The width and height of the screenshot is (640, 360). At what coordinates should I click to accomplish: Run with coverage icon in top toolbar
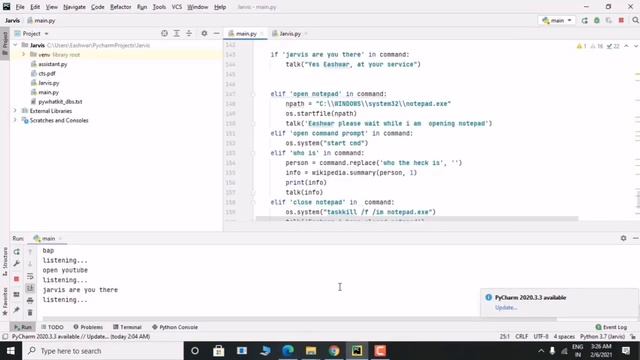(609, 20)
